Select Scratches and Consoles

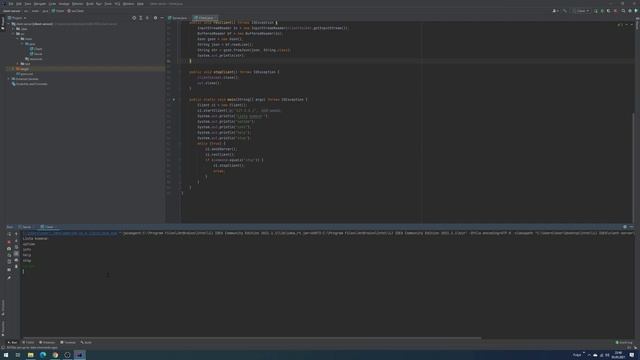pos(29,84)
